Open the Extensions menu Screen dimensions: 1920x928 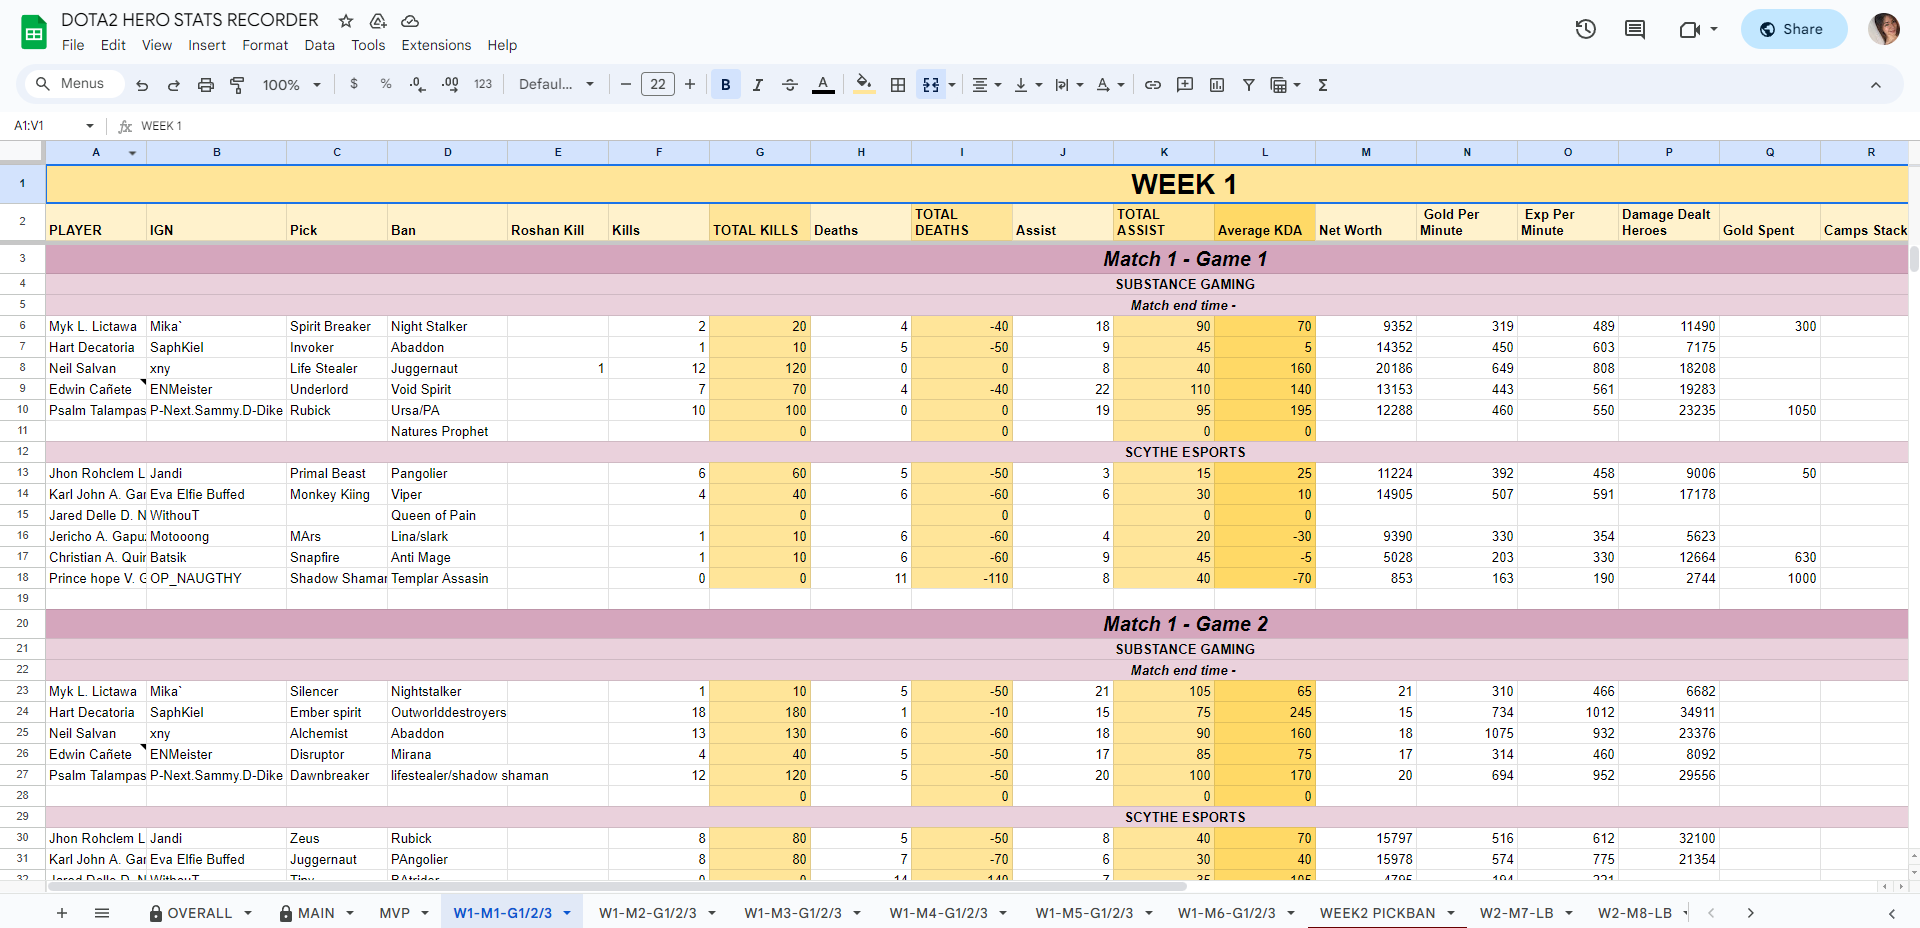[x=436, y=45]
